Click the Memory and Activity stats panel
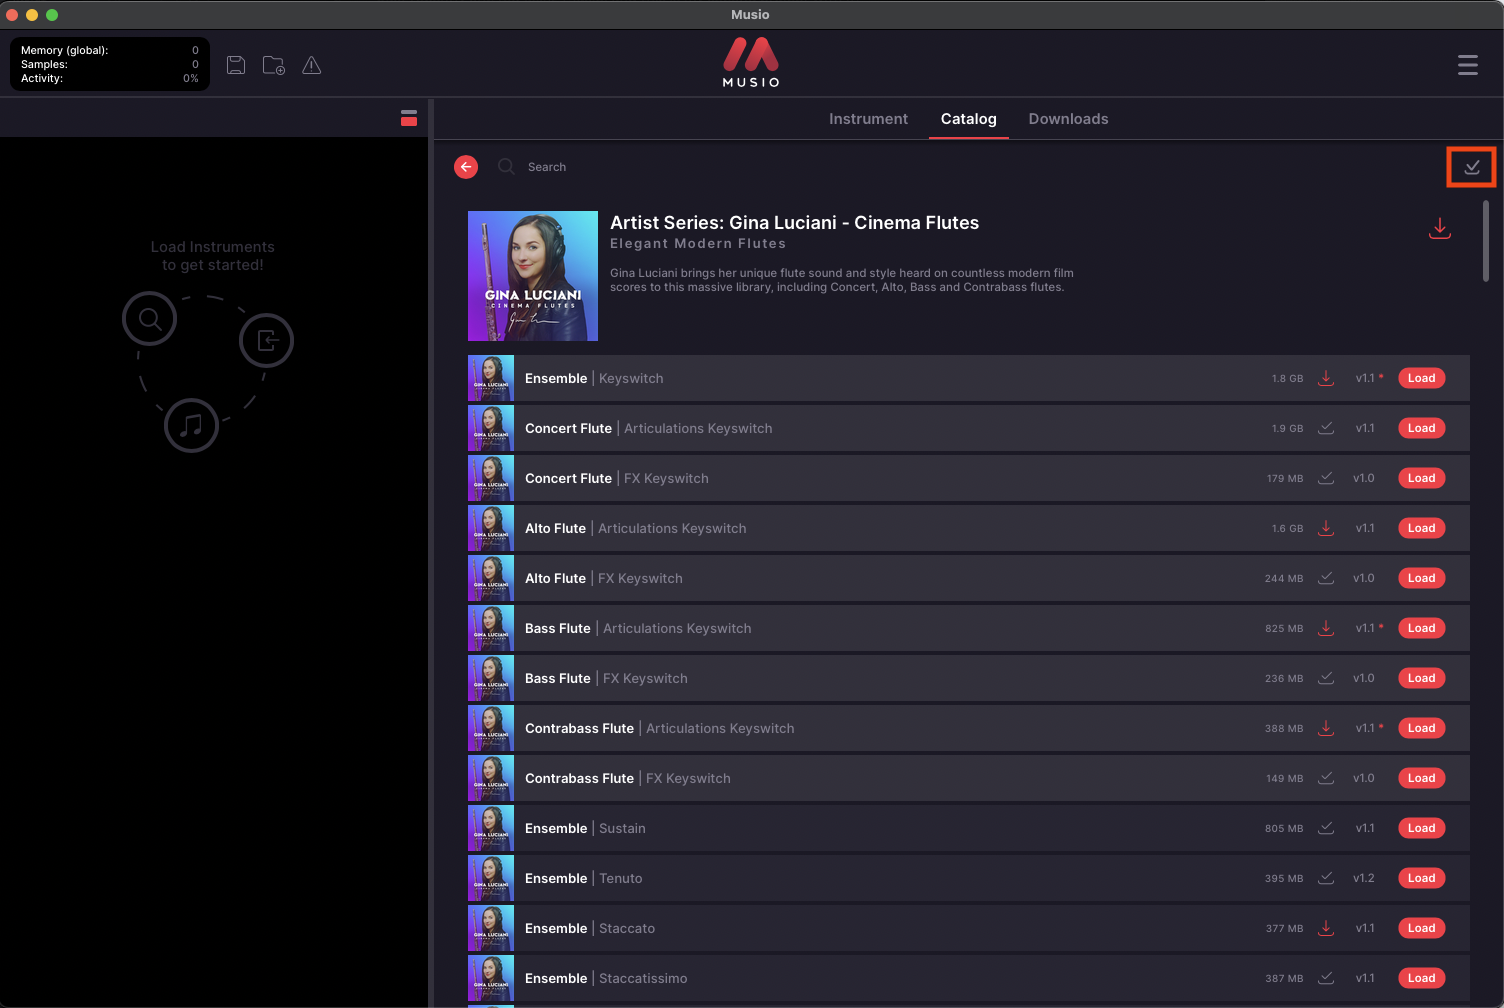 (110, 64)
